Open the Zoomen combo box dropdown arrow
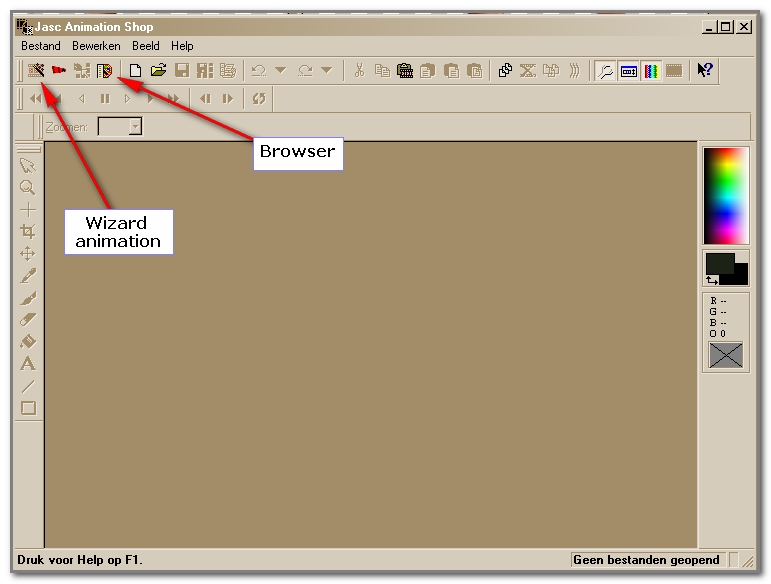The height and width of the screenshot is (584, 771). tap(136, 126)
